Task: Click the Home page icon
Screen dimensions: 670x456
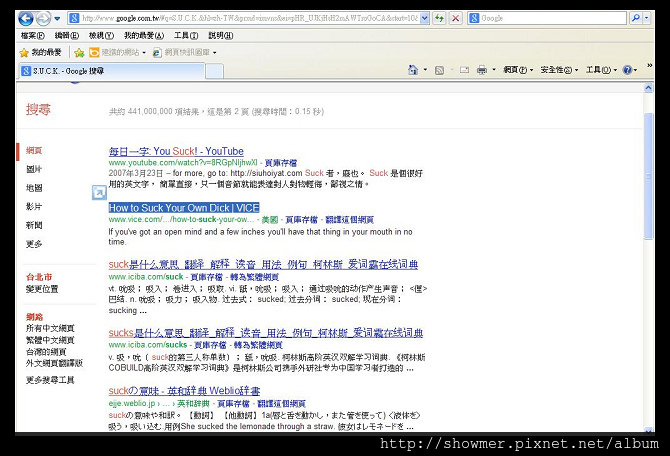Action: pos(413,70)
